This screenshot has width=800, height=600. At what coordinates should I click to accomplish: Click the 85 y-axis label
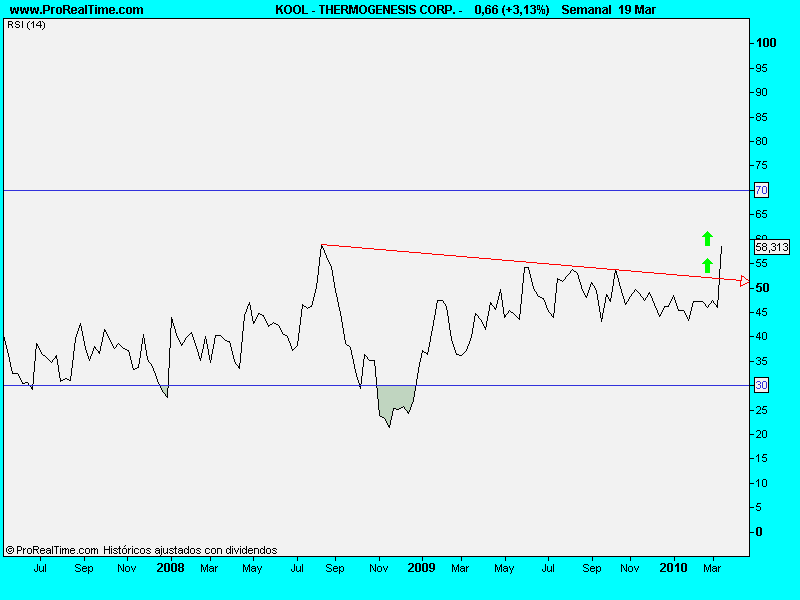[761, 117]
